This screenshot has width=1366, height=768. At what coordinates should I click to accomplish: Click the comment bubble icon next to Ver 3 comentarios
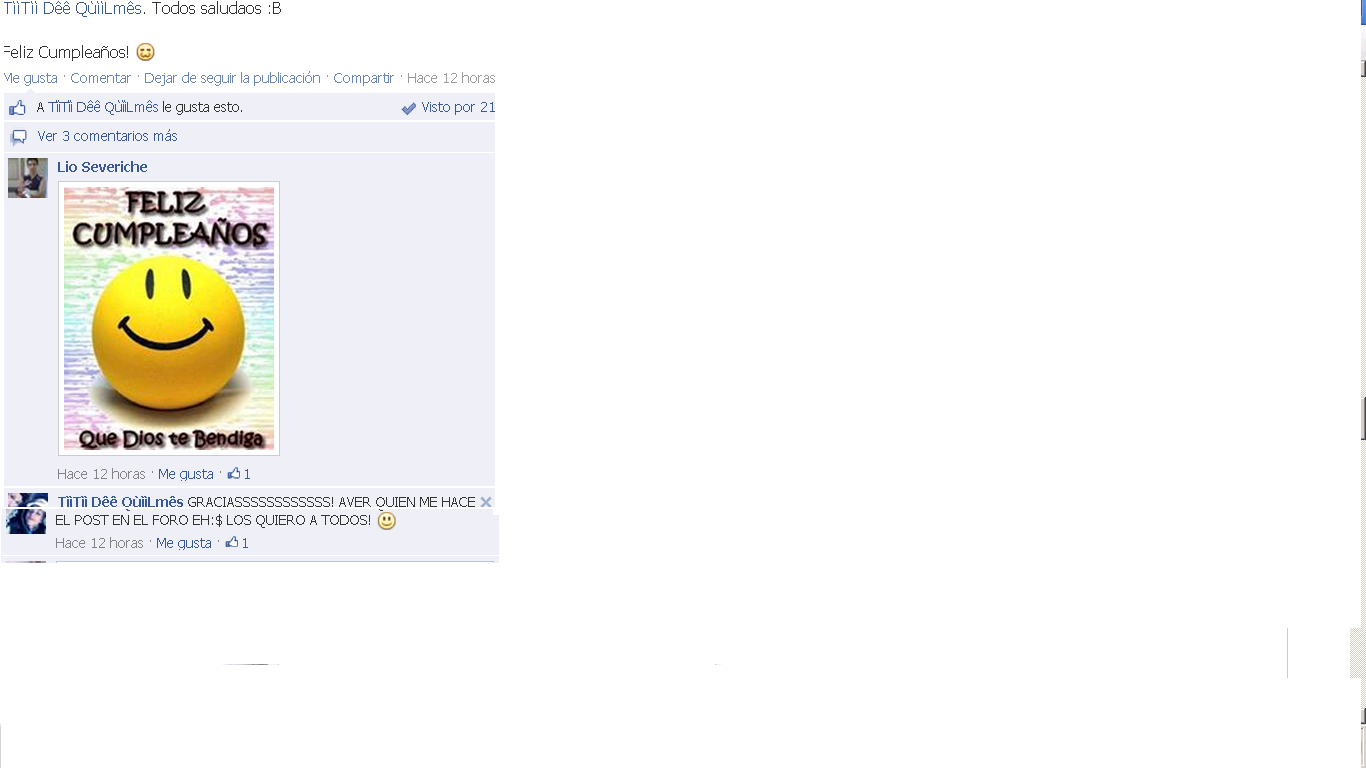pos(18,137)
